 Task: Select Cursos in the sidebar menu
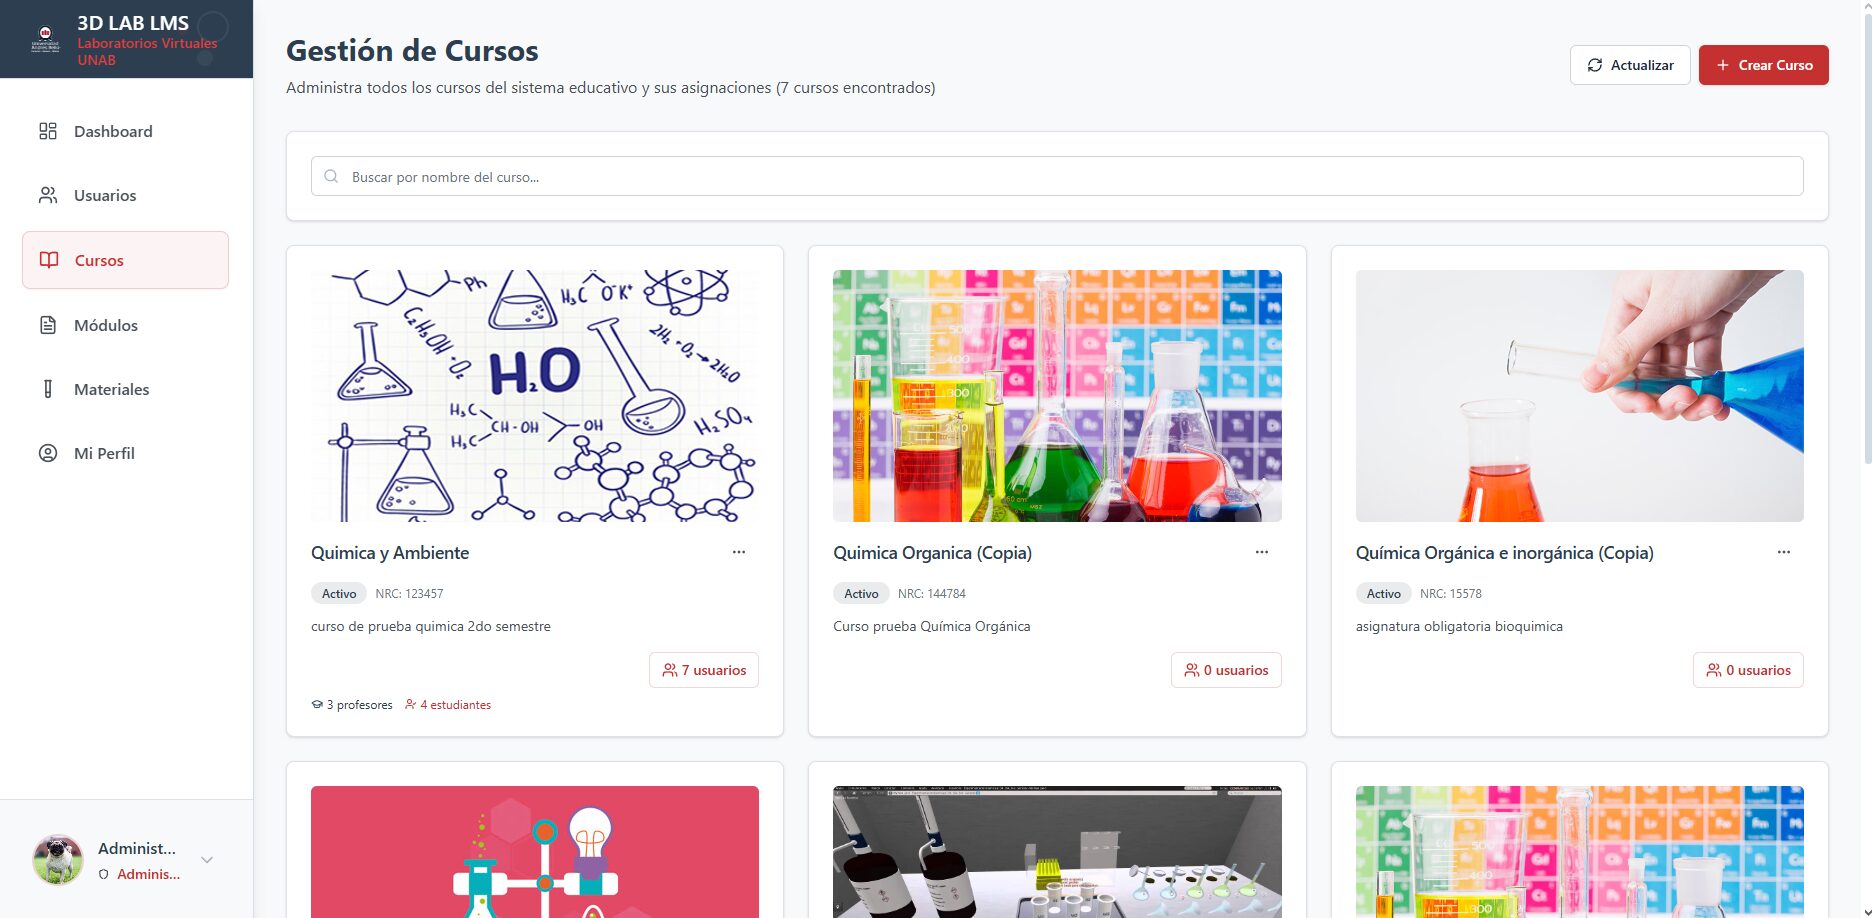click(x=125, y=260)
